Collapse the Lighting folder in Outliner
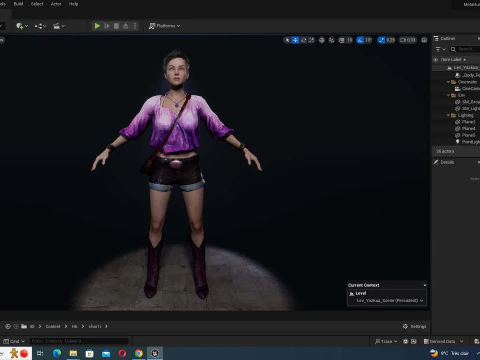This screenshot has height=360, width=480. point(448,115)
